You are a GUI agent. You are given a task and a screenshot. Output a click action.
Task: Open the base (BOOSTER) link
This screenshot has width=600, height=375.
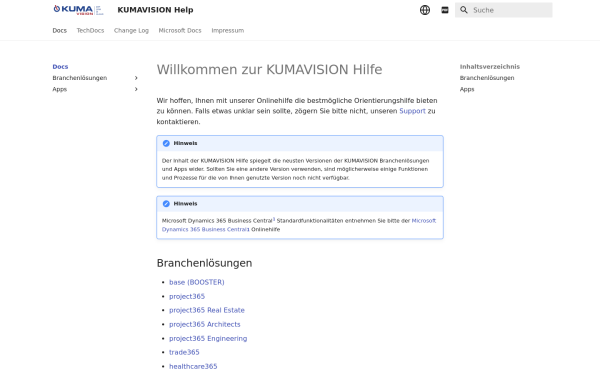click(x=197, y=282)
